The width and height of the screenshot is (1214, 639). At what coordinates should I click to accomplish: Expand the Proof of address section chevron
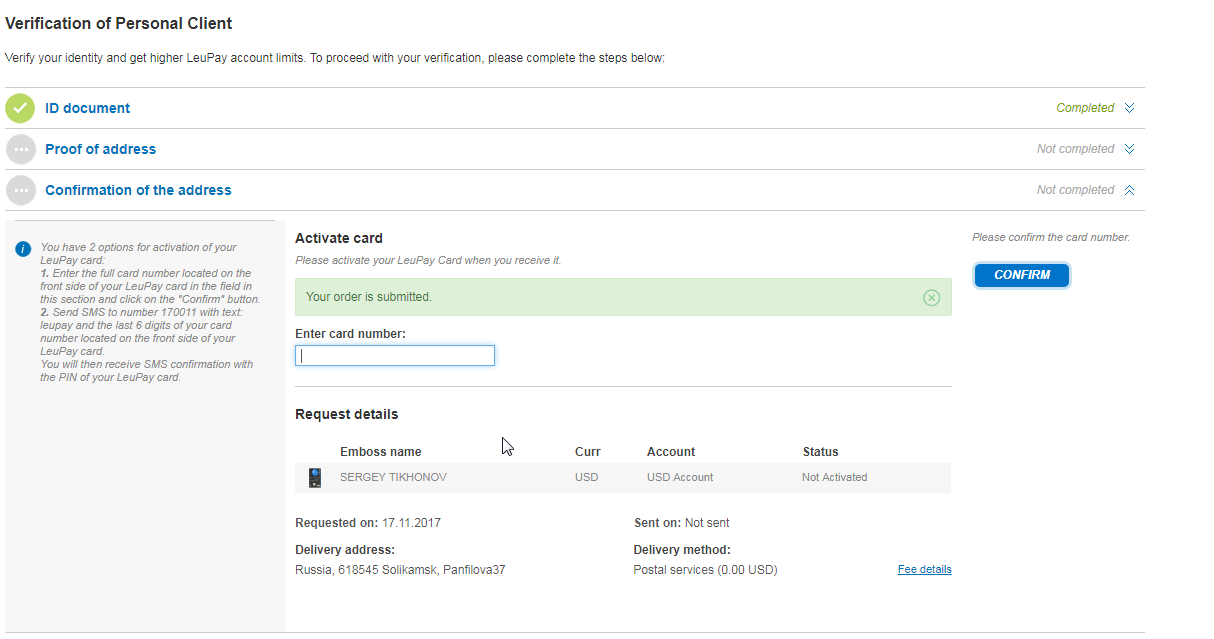pyautogui.click(x=1129, y=149)
